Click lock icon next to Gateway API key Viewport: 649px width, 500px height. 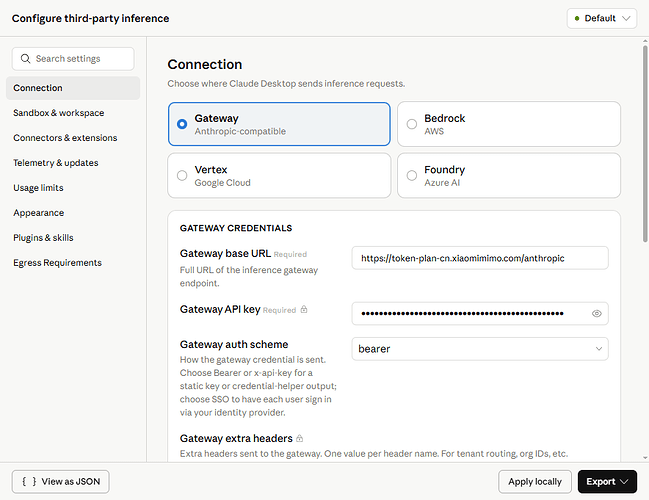pyautogui.click(x=304, y=310)
